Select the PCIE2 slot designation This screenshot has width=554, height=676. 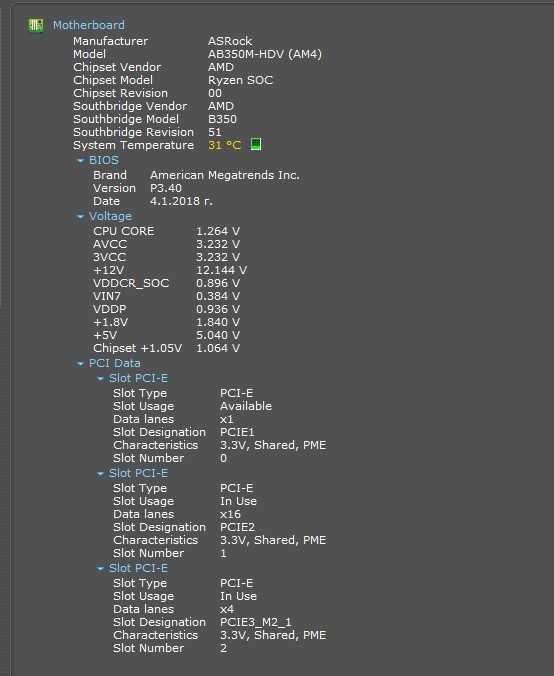pos(237,527)
